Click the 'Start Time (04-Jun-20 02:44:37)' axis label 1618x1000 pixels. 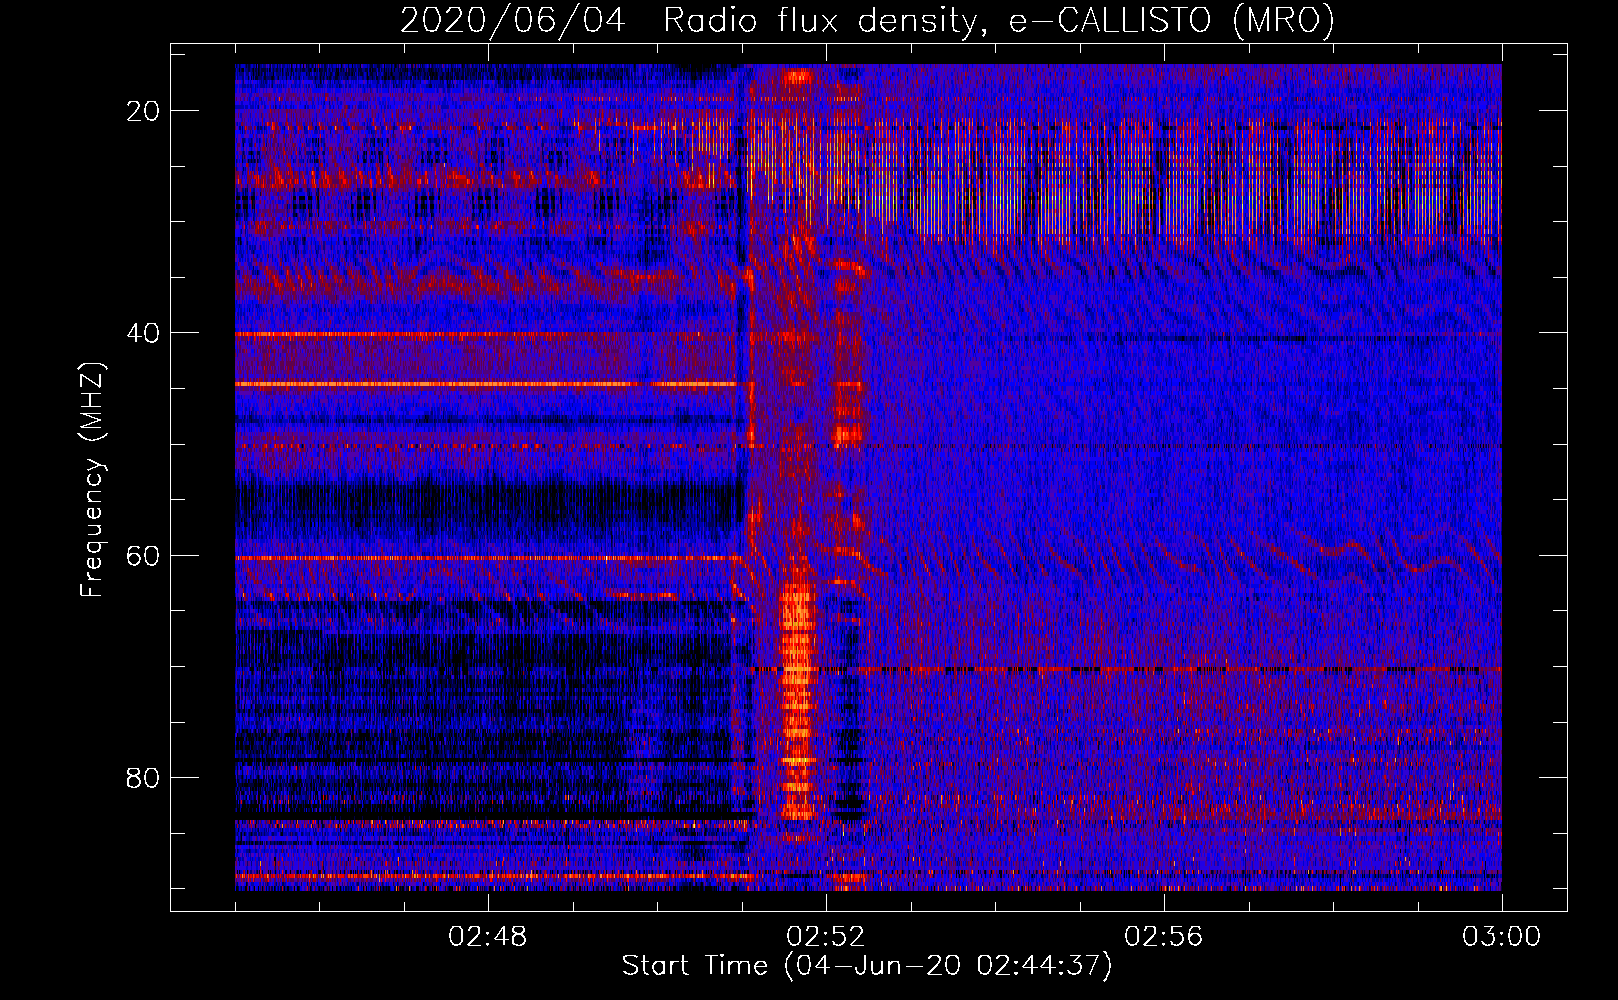pyautogui.click(x=867, y=966)
